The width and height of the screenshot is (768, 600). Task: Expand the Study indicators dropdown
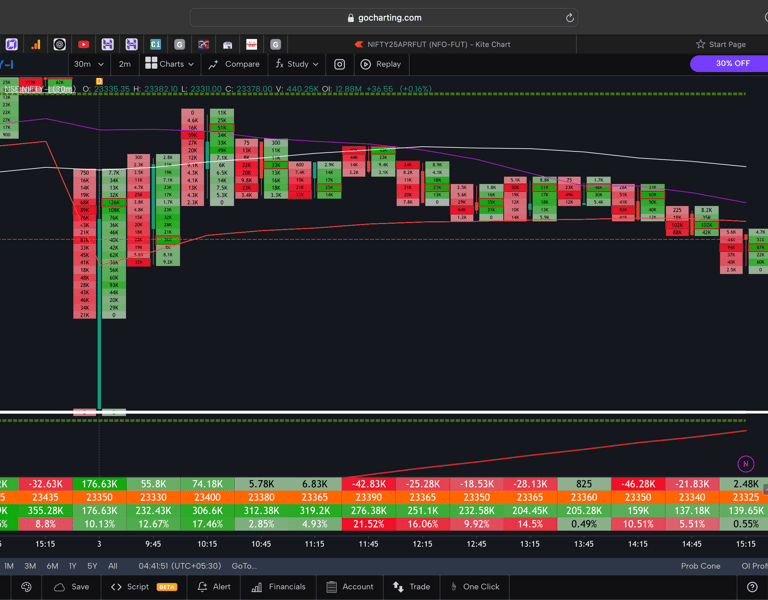[x=297, y=64]
